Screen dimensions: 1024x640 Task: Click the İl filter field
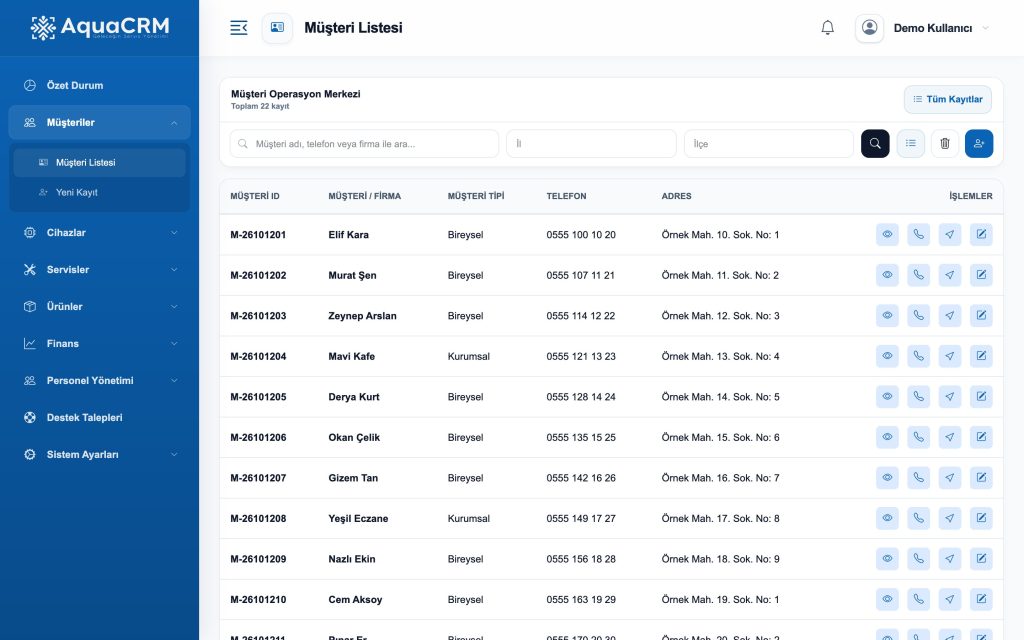(x=591, y=144)
